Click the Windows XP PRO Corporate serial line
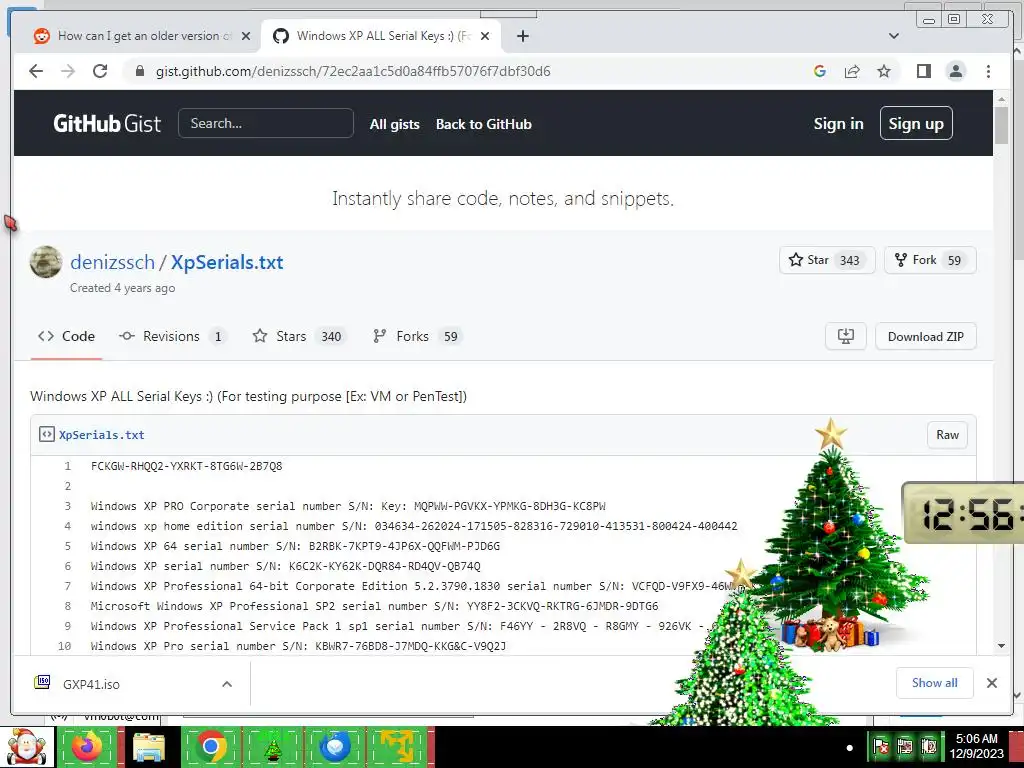This screenshot has width=1024, height=768. [348, 506]
